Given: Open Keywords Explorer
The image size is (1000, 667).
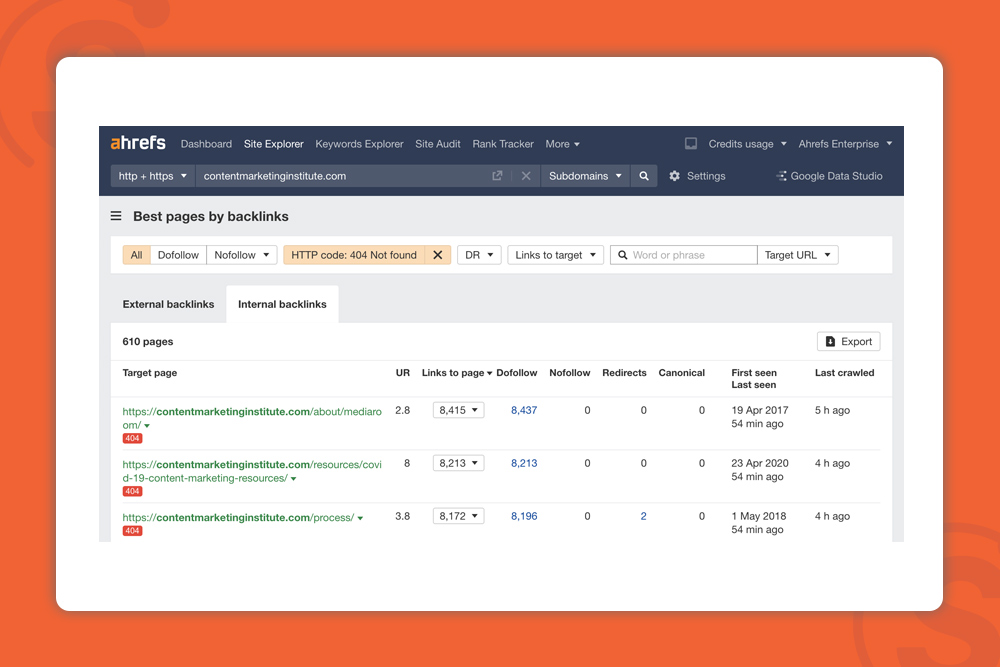Looking at the screenshot, I should tap(359, 144).
